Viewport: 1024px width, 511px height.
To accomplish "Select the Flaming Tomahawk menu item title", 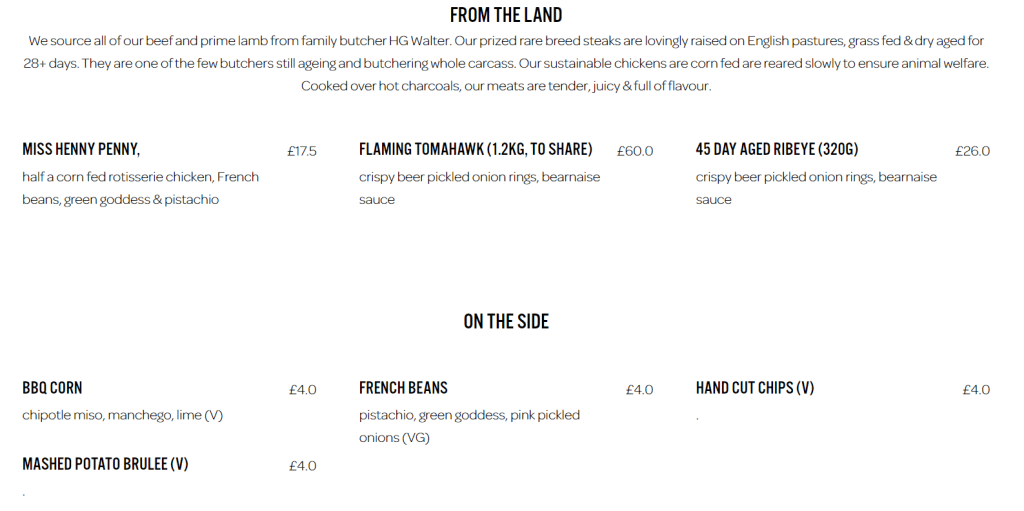I will (x=475, y=150).
